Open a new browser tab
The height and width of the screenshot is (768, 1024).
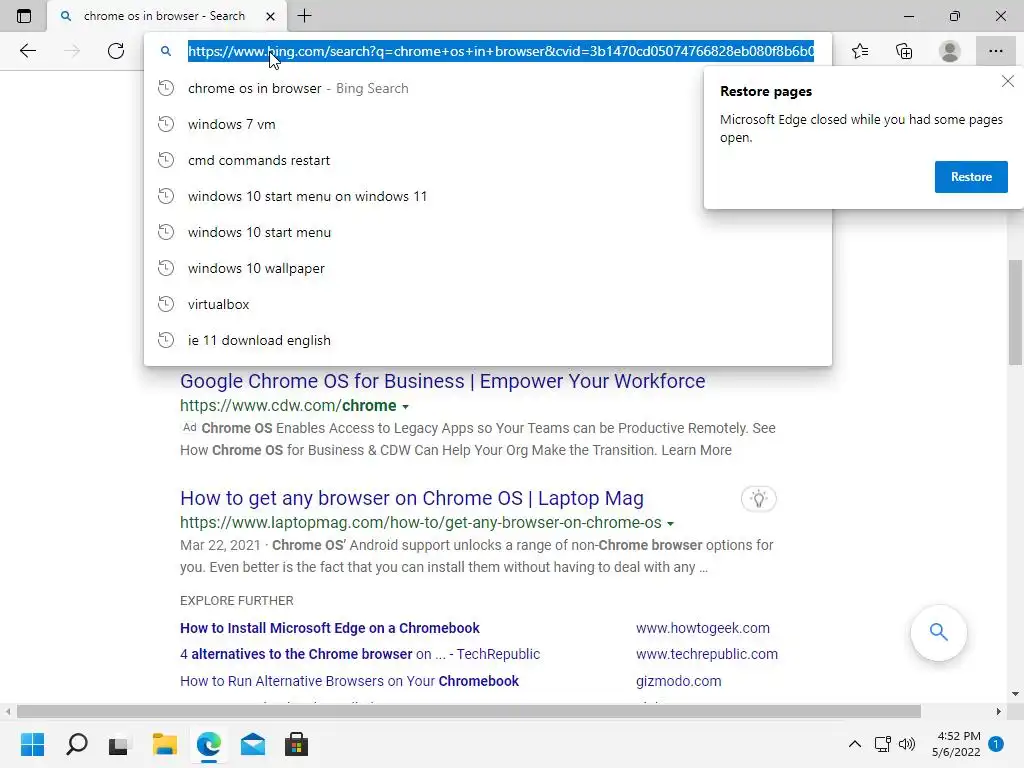click(304, 16)
